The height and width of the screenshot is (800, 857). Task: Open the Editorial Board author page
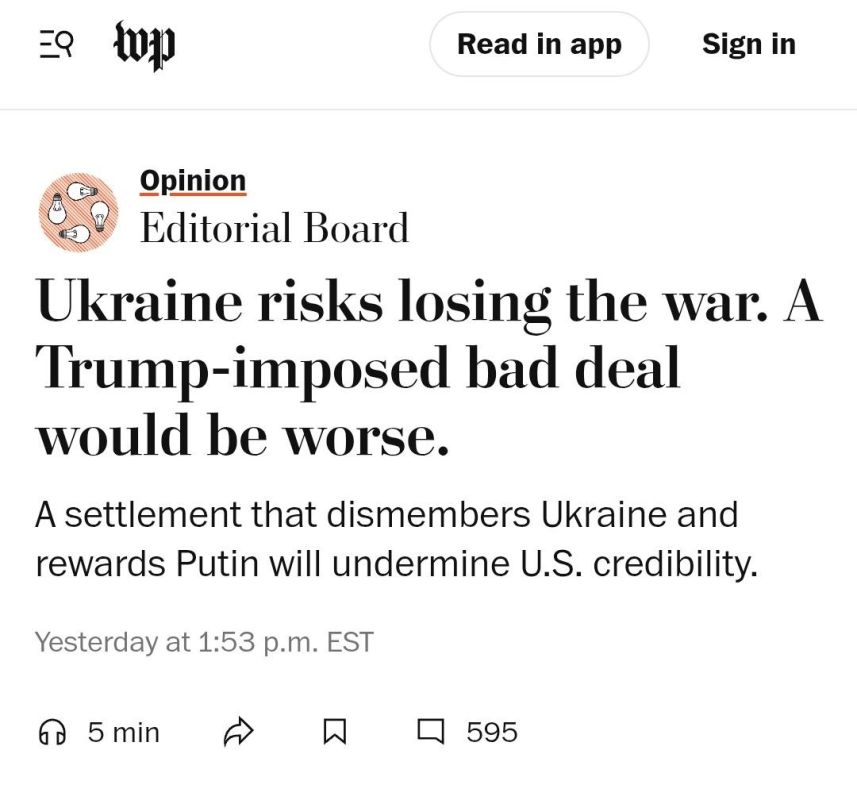(x=274, y=228)
